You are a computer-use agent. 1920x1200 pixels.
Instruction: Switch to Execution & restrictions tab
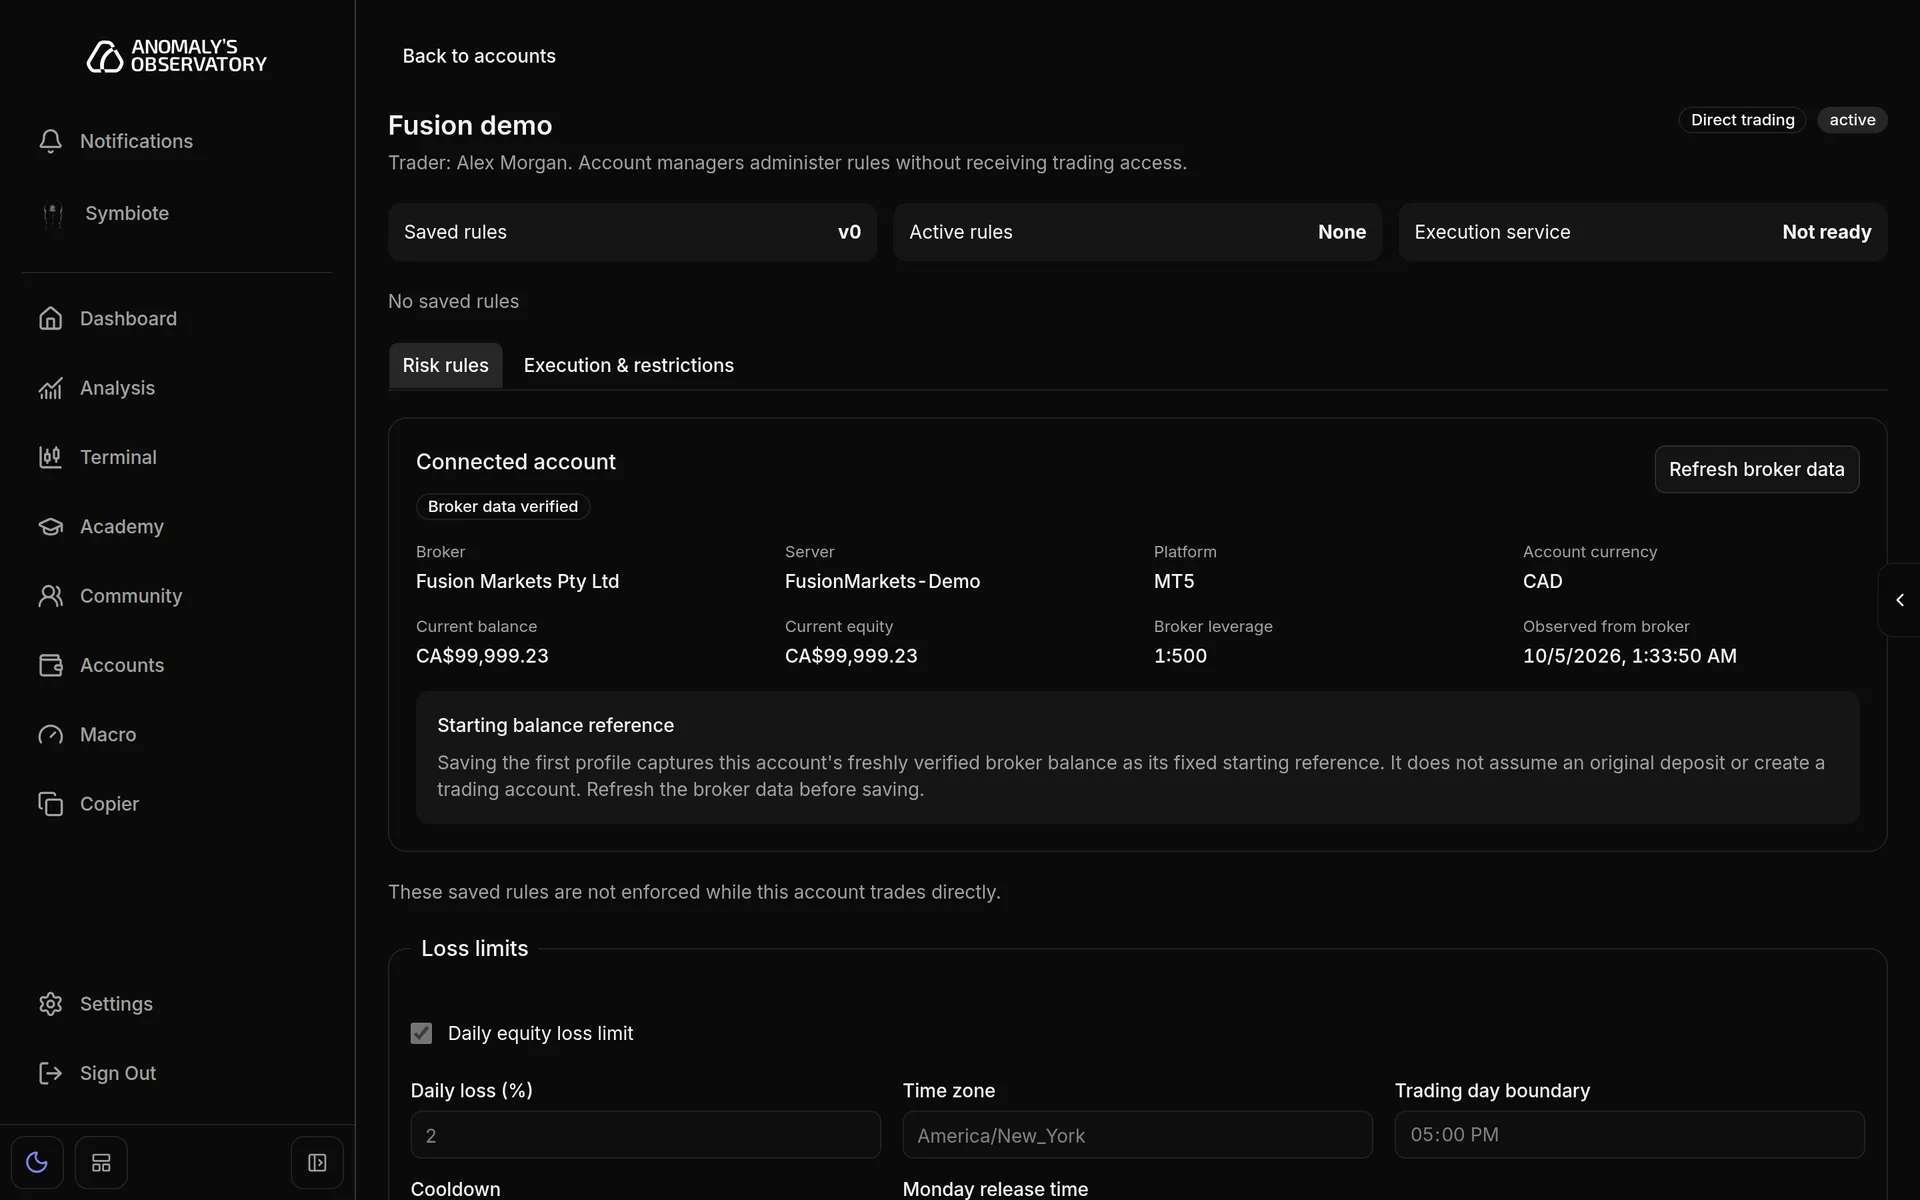tap(629, 365)
